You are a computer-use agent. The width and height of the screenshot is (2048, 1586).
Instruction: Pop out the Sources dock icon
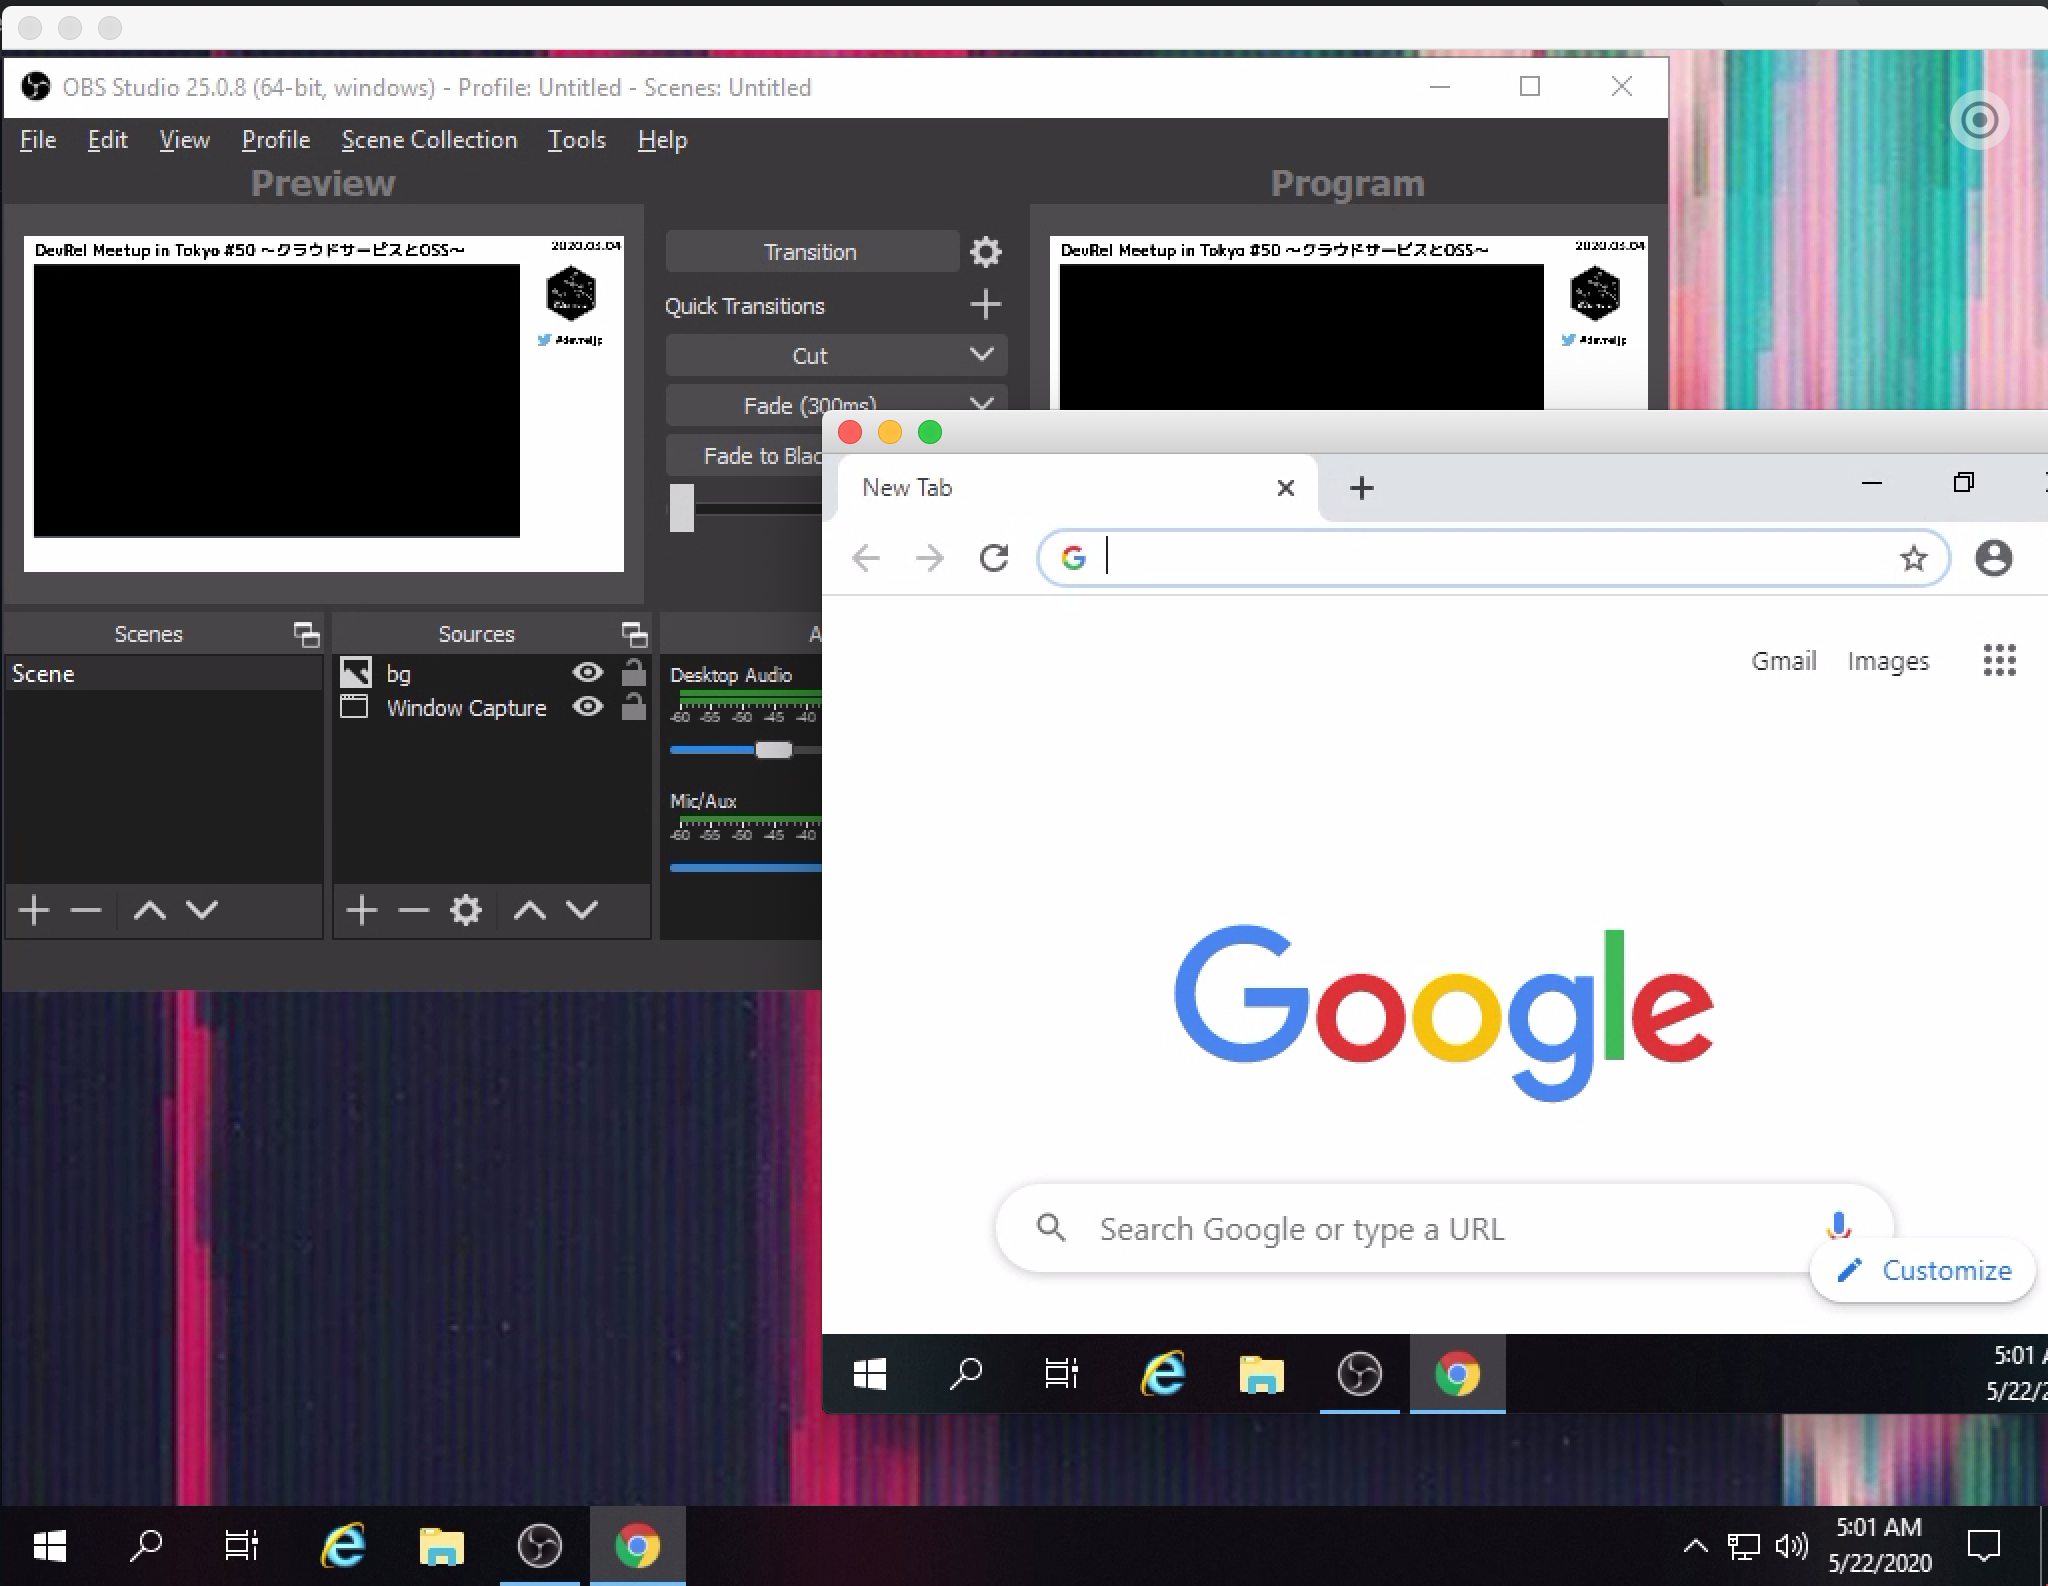[x=634, y=634]
